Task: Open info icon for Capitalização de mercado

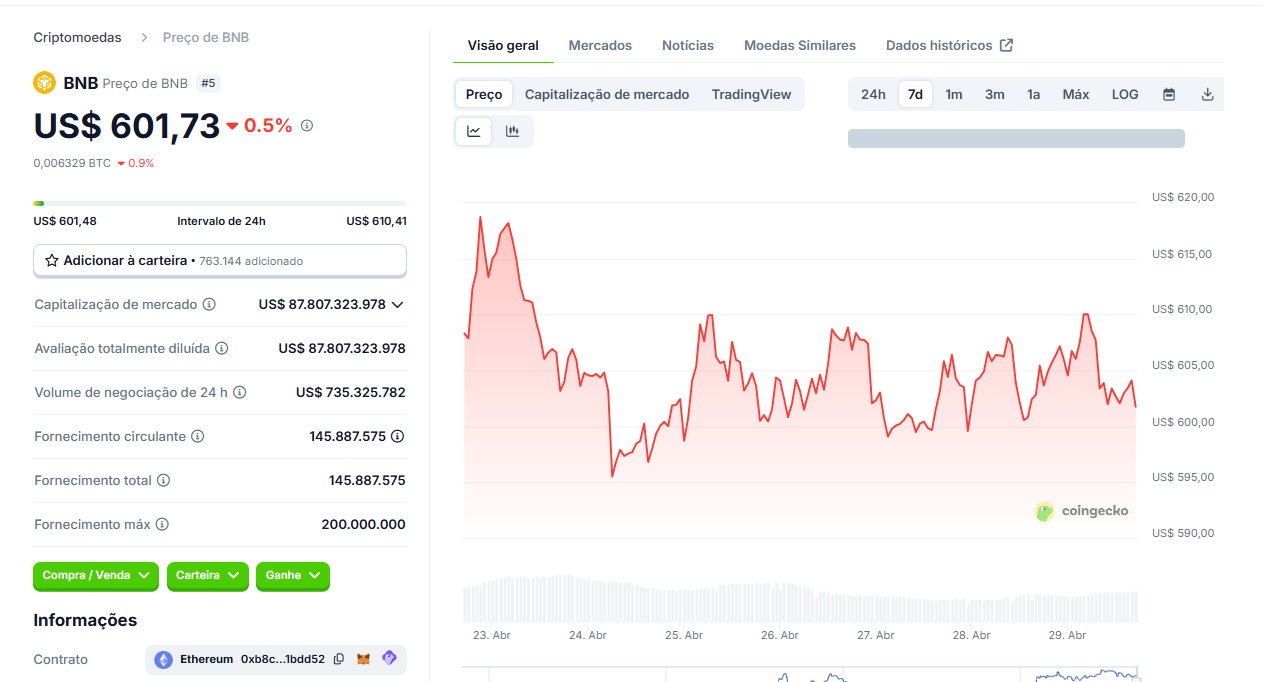Action: pos(209,304)
